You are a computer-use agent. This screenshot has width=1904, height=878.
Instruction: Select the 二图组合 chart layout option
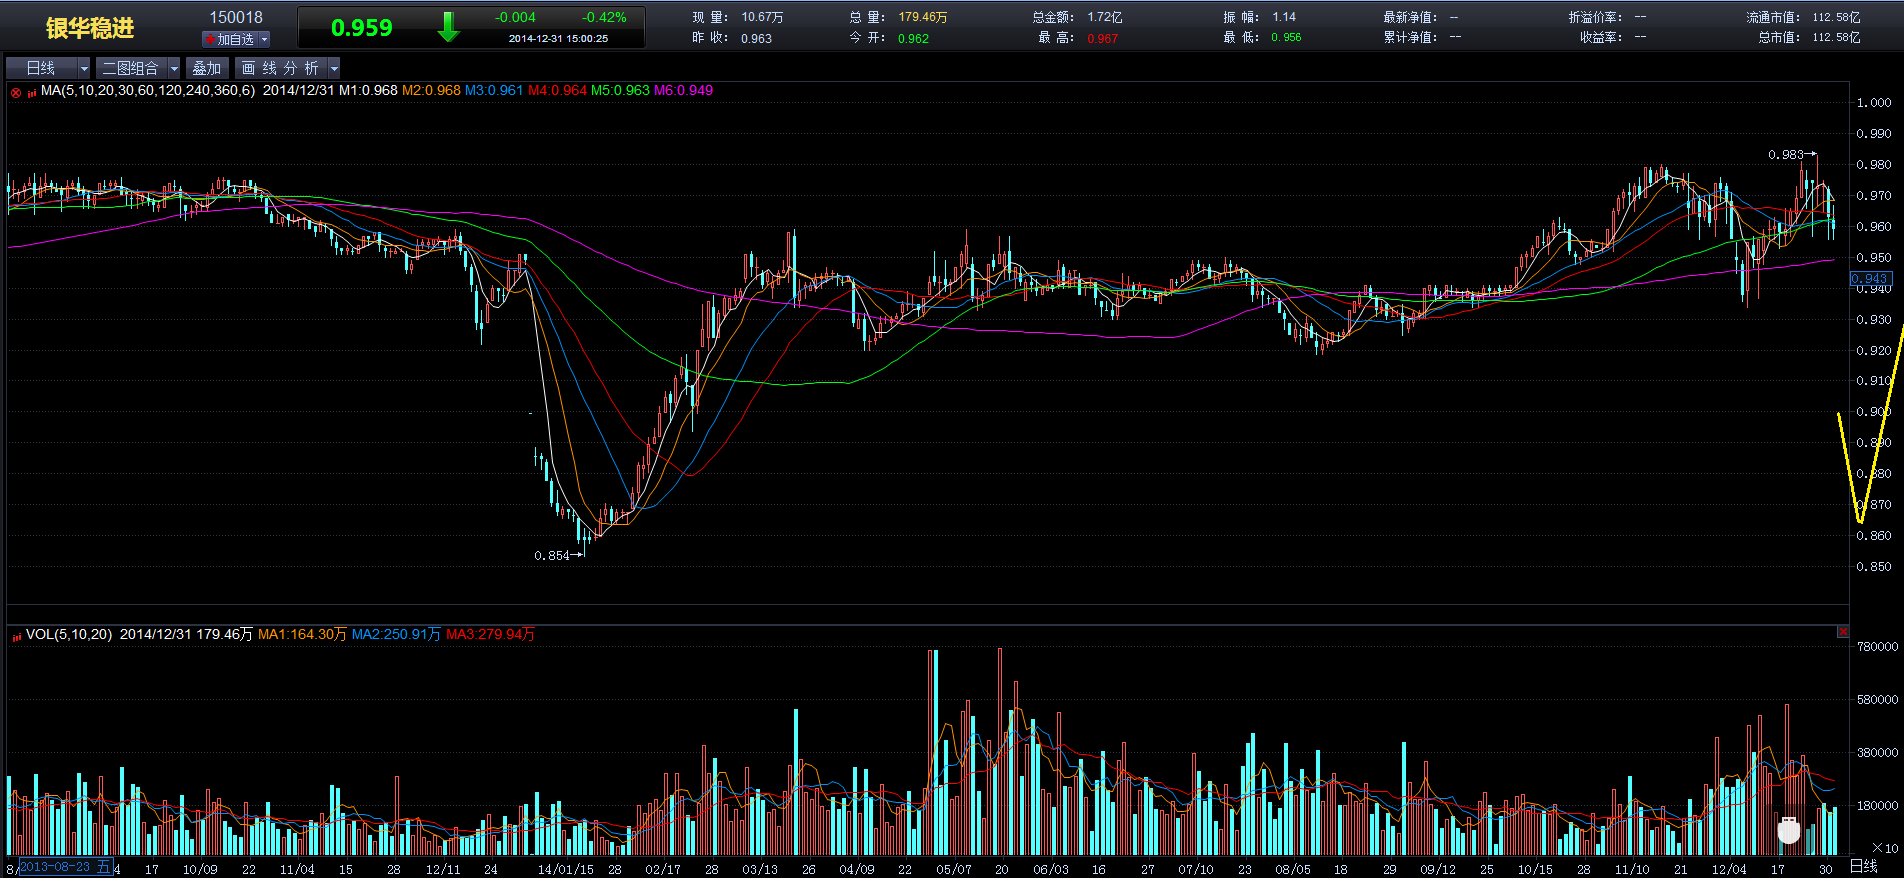point(131,68)
